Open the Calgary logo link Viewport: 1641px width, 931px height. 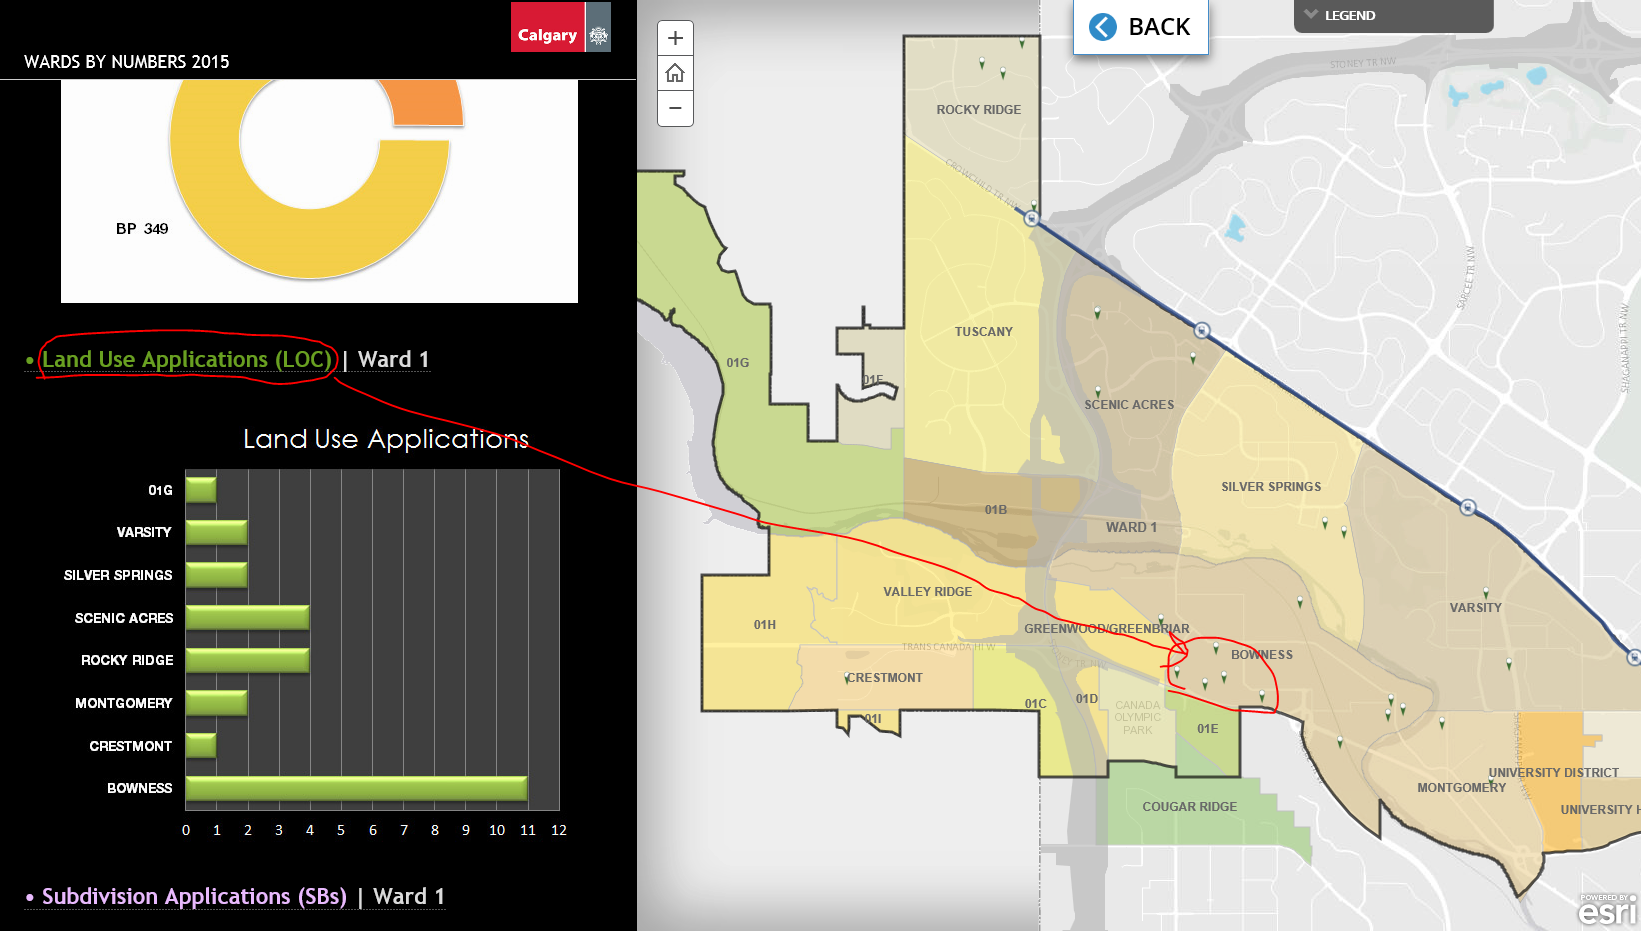560,27
